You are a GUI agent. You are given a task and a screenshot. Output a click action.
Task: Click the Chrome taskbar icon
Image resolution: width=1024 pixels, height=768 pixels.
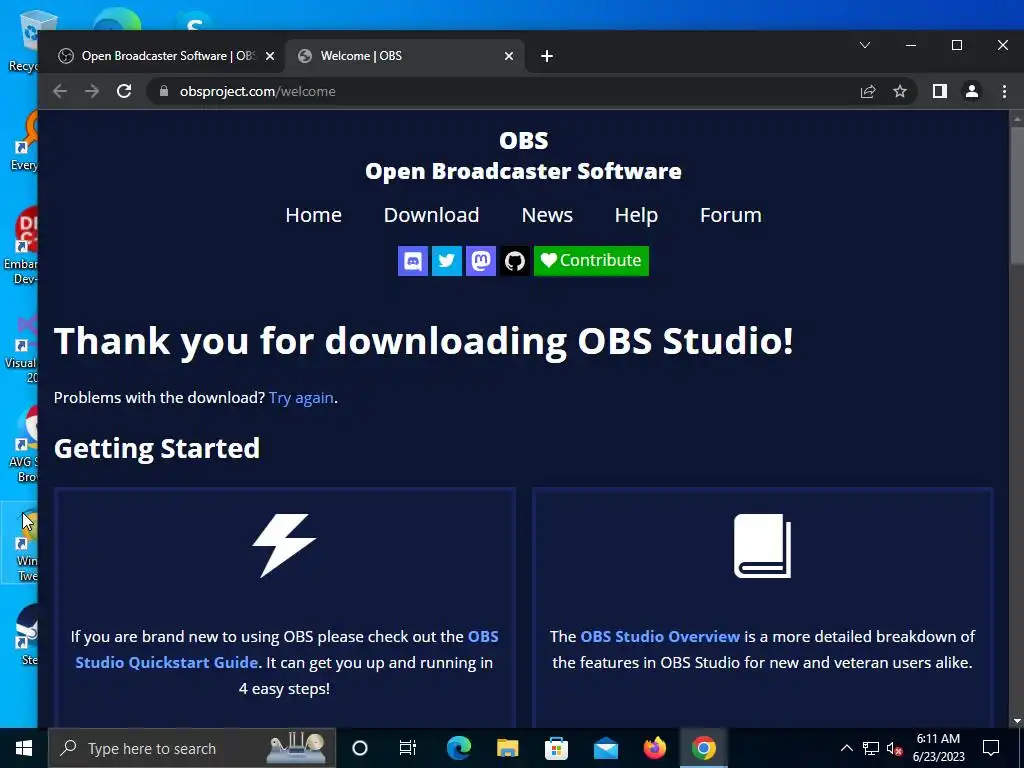click(x=703, y=748)
